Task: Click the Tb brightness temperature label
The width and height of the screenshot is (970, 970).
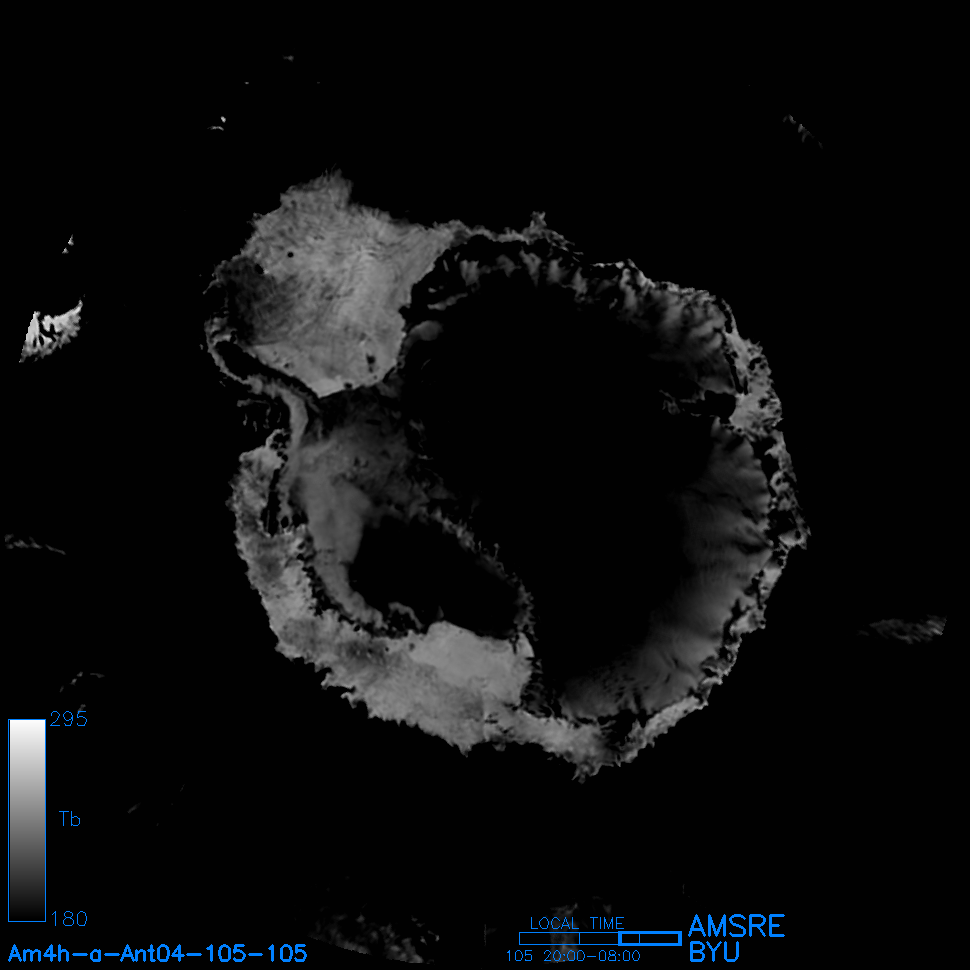Action: tap(69, 820)
